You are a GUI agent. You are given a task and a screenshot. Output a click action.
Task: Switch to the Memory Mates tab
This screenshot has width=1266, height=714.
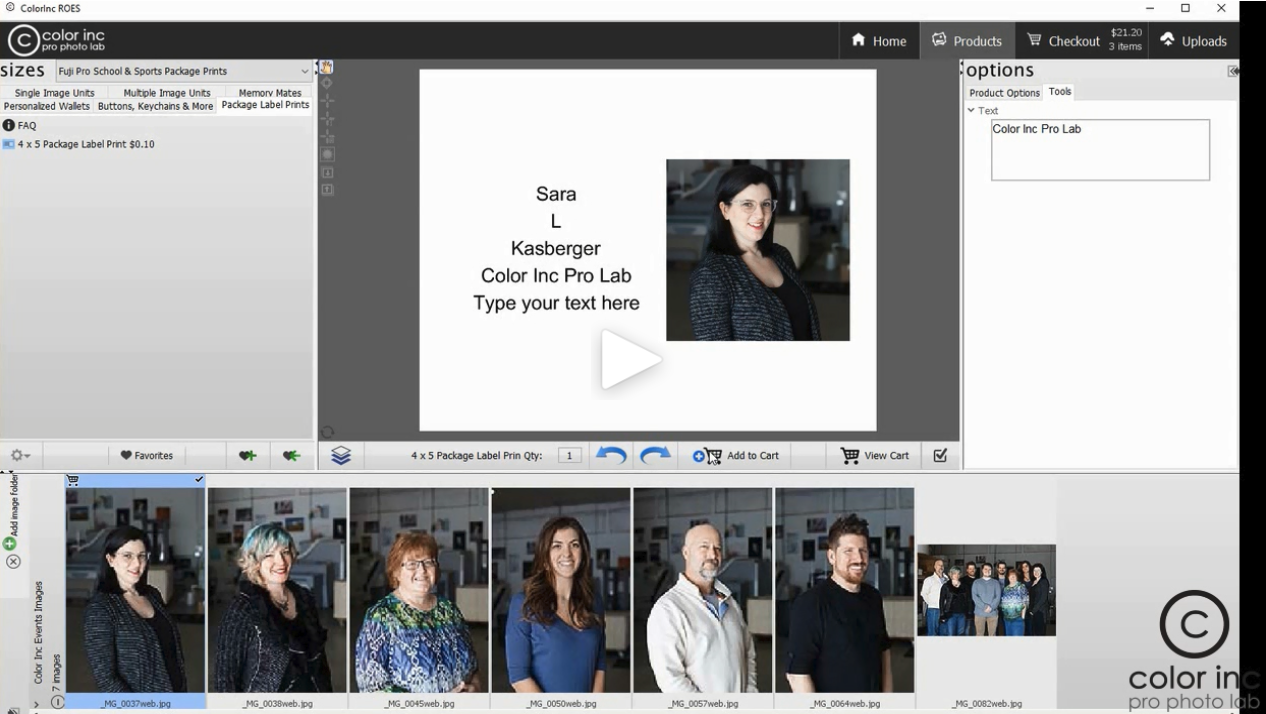pyautogui.click(x=270, y=93)
